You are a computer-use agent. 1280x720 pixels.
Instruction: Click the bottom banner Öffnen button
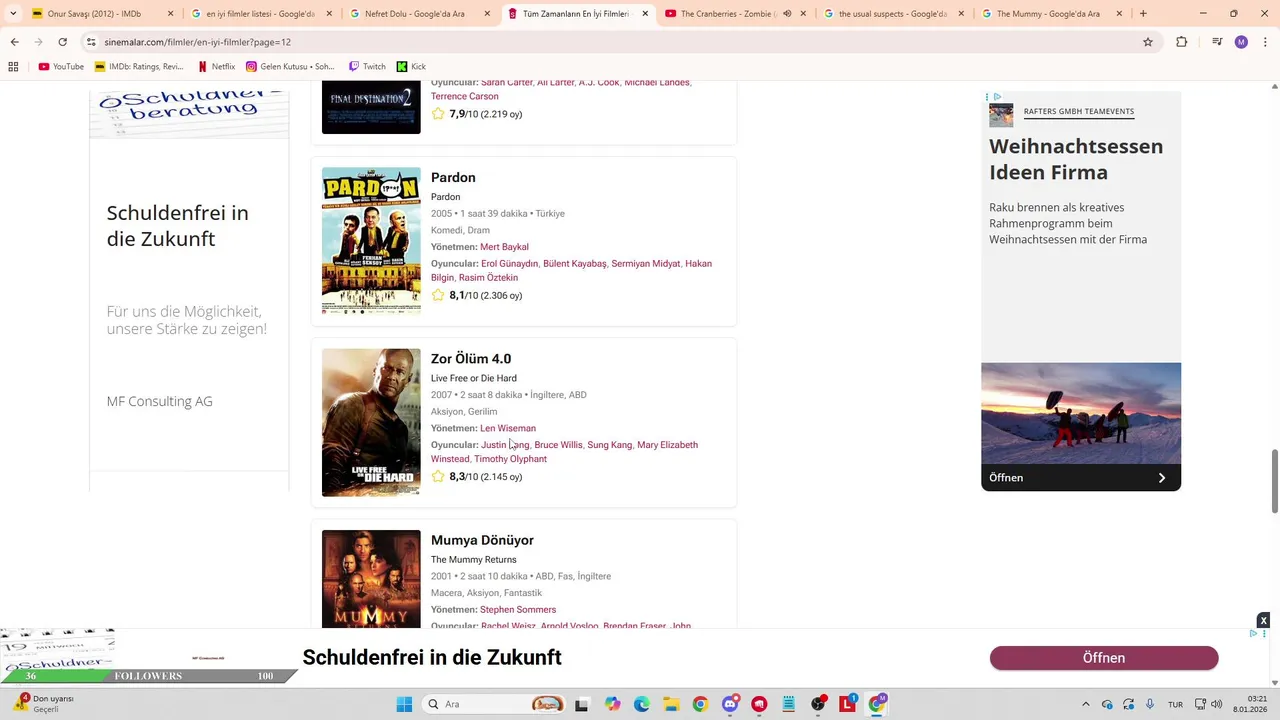pyautogui.click(x=1104, y=658)
